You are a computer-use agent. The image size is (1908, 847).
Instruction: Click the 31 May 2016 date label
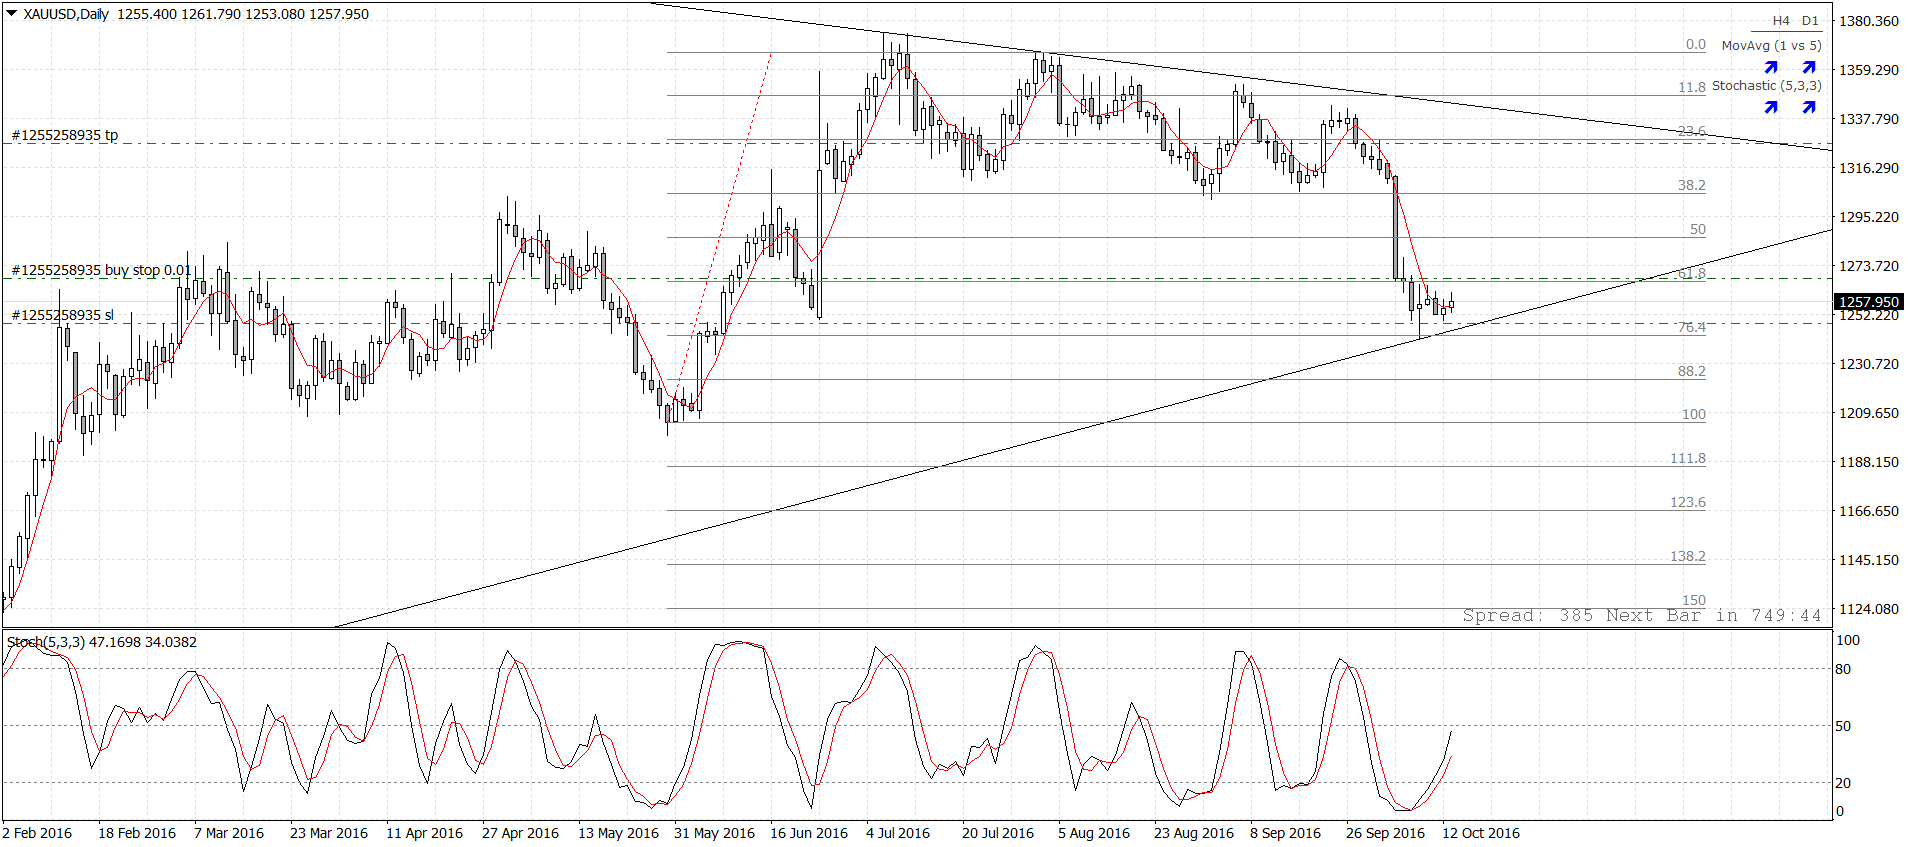714,833
